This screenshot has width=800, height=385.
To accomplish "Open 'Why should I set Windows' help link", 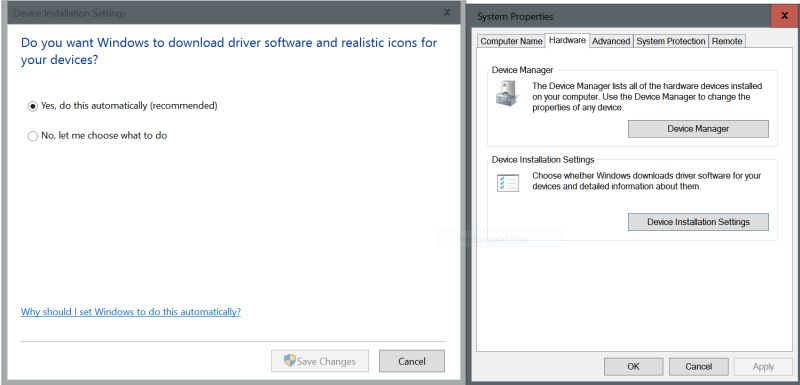I will [131, 312].
